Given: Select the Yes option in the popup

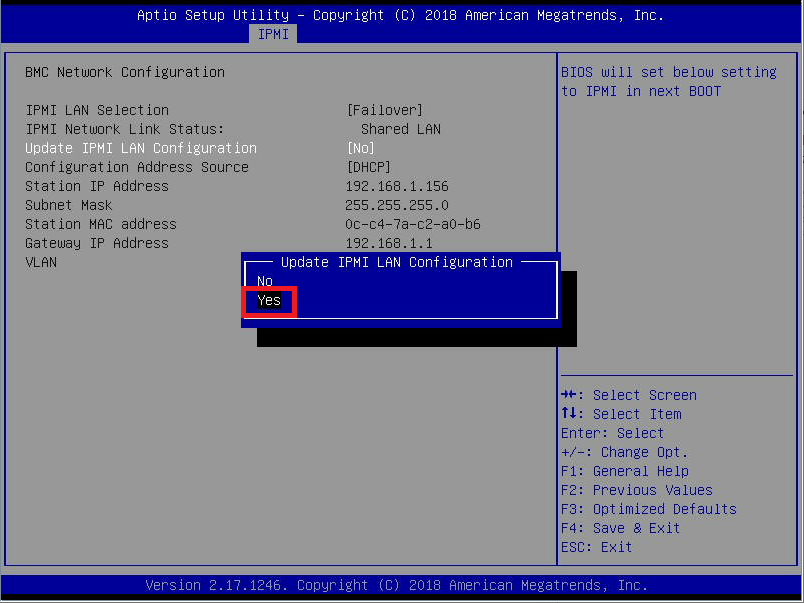Looking at the screenshot, I should click(269, 300).
